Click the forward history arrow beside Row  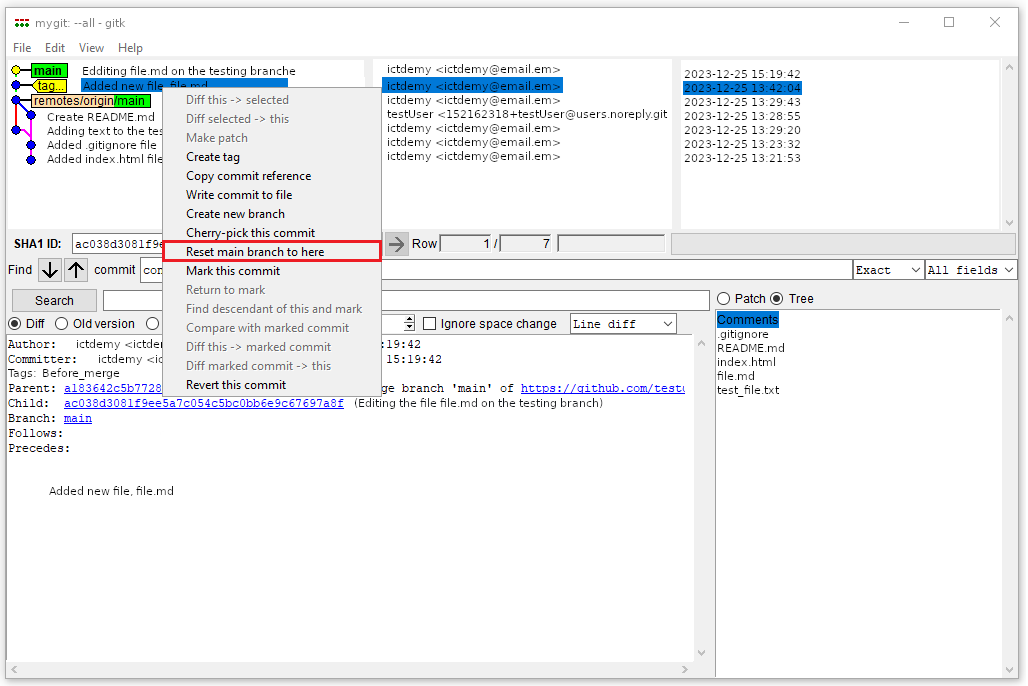[397, 243]
